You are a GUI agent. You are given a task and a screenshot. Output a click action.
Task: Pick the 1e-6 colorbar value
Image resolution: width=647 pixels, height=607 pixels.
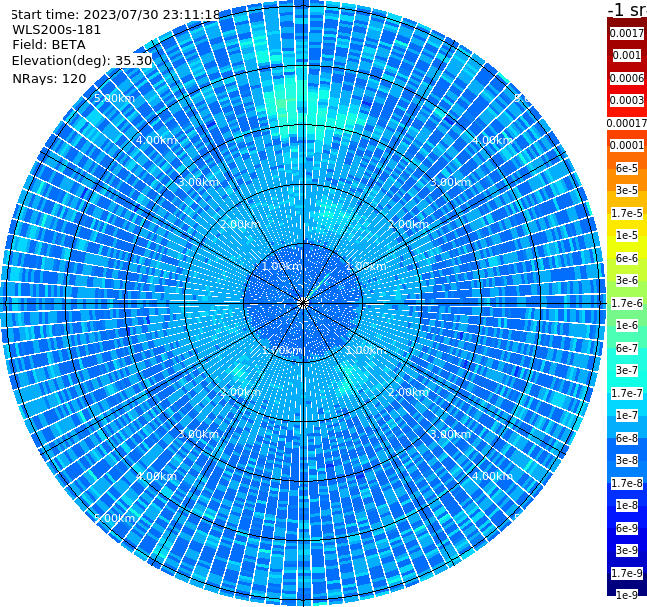627,325
